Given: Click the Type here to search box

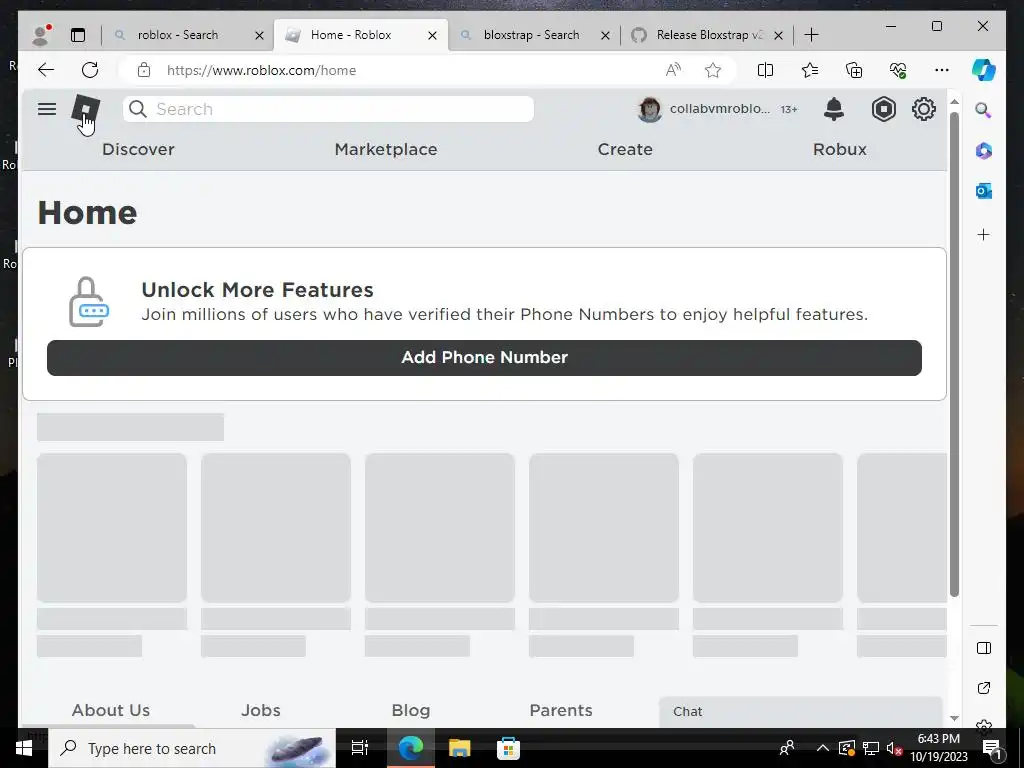Looking at the screenshot, I should 192,748.
